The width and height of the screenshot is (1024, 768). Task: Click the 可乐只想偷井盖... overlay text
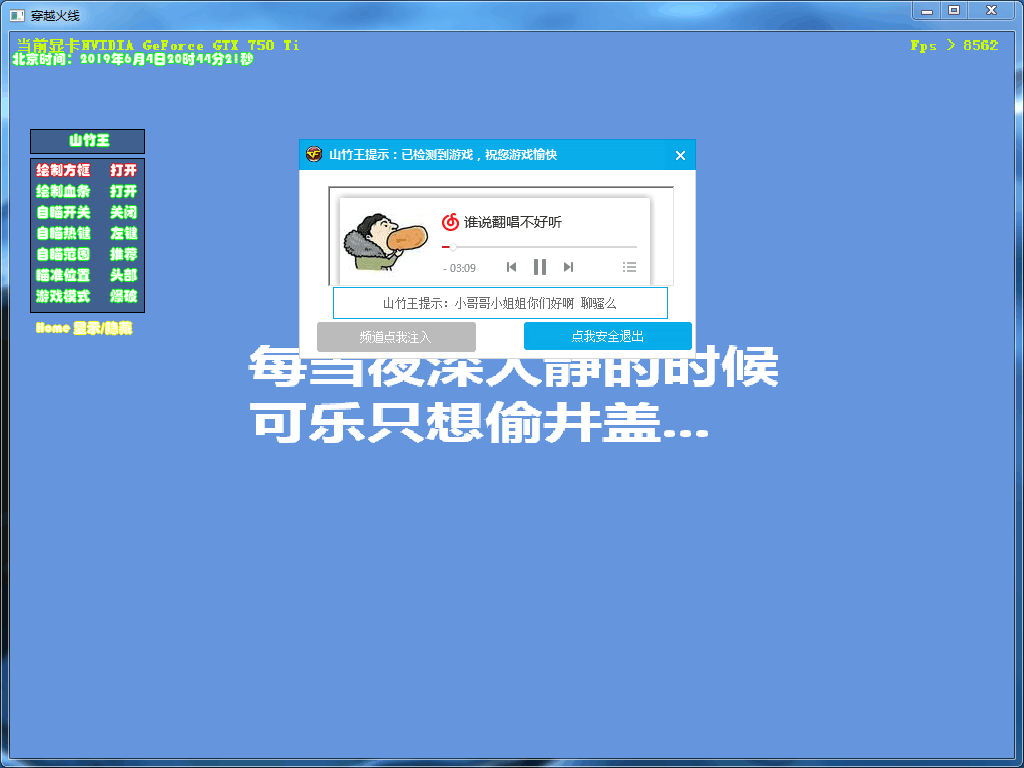pyautogui.click(x=479, y=423)
